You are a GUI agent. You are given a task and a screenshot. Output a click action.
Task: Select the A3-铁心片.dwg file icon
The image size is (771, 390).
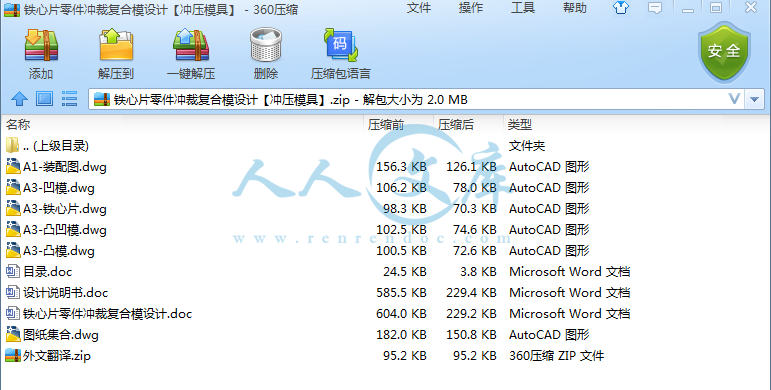(13, 209)
